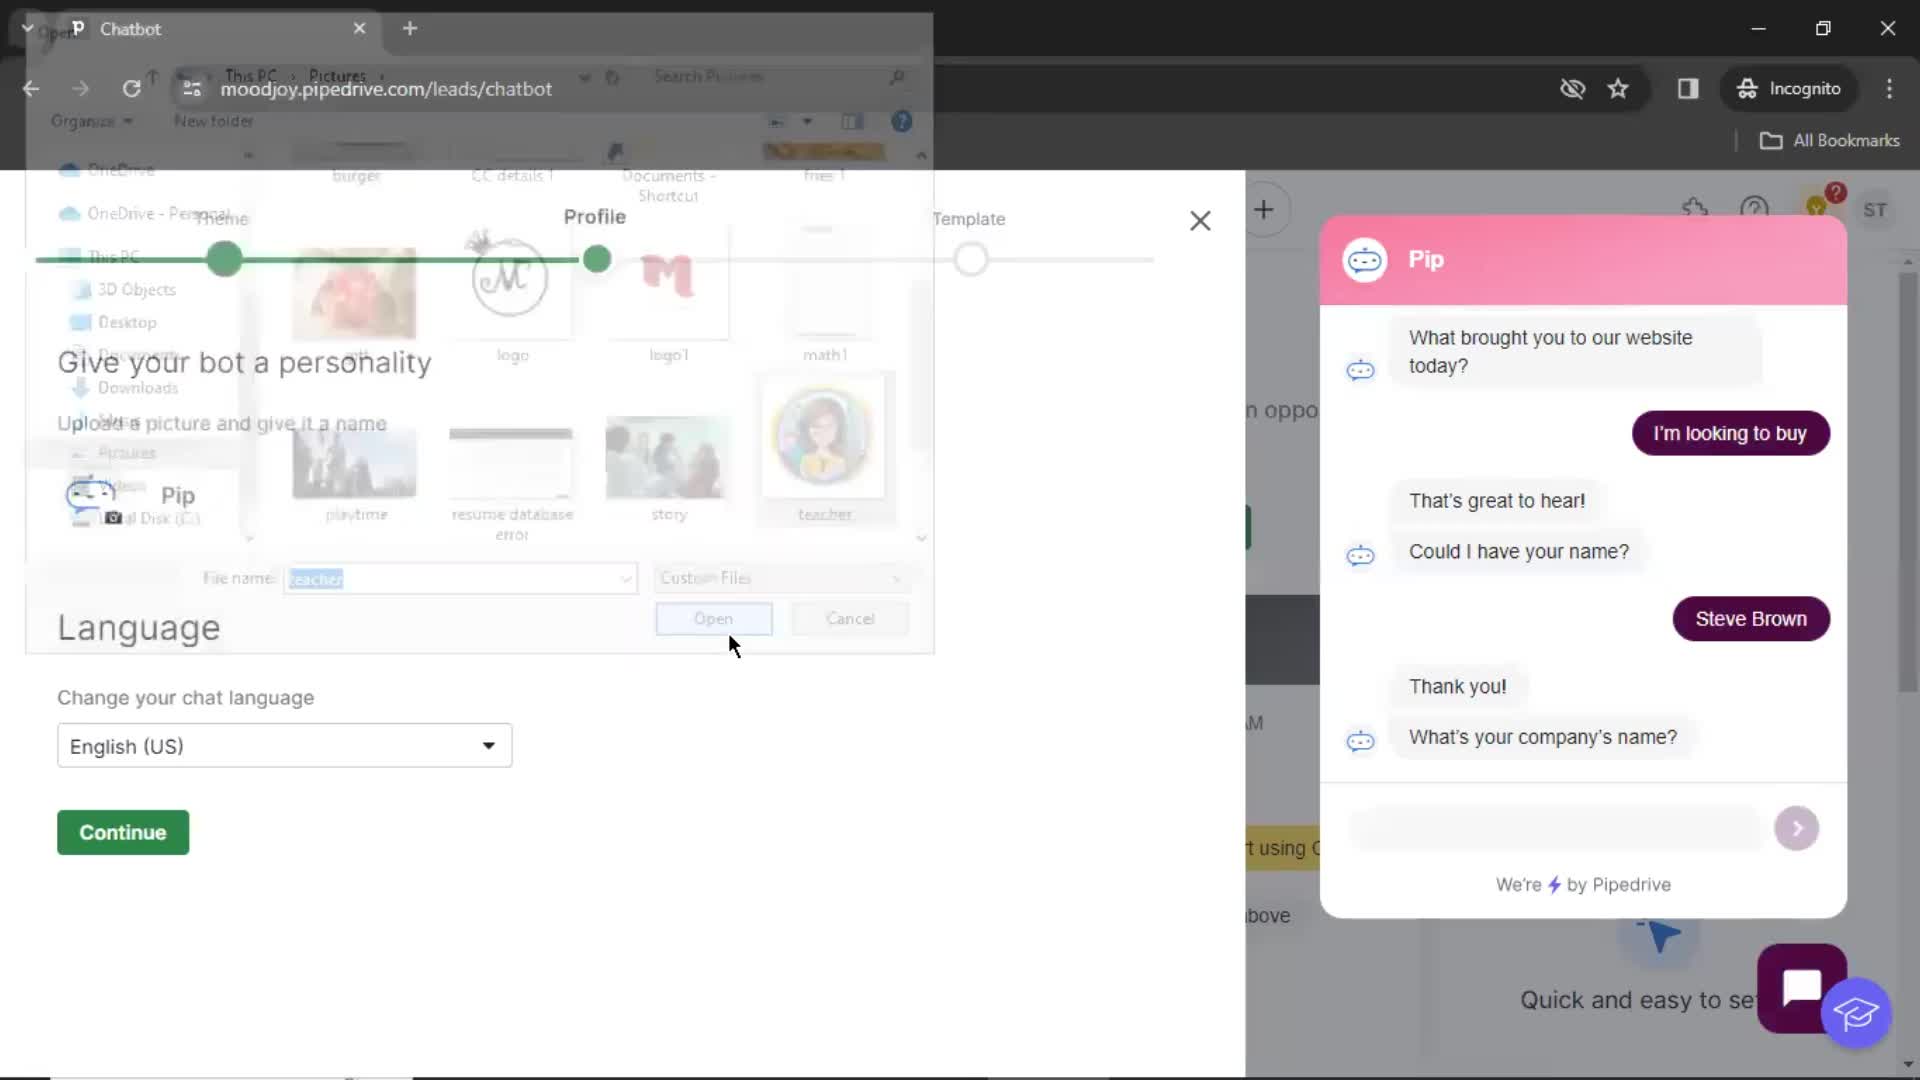This screenshot has height=1080, width=1920.
Task: Click the Profile dialog close button
Action: click(1200, 220)
